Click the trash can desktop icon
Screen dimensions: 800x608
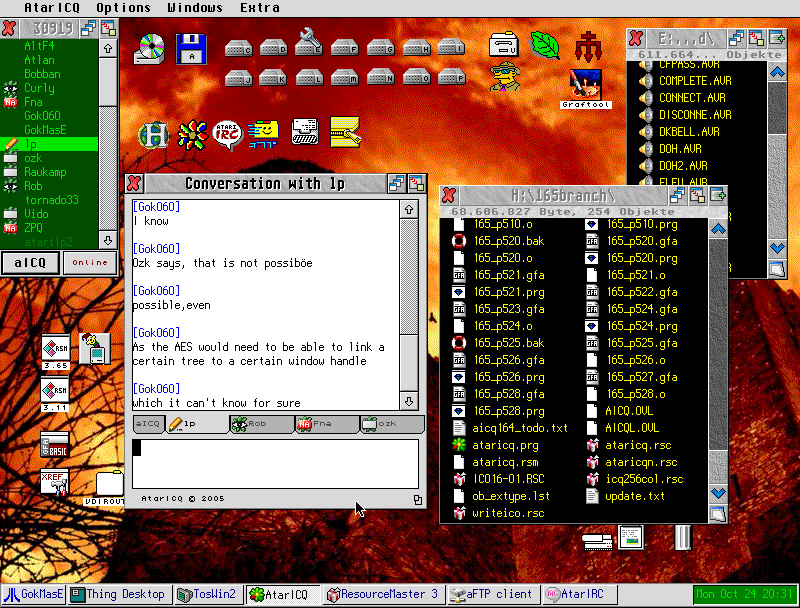[x=683, y=538]
